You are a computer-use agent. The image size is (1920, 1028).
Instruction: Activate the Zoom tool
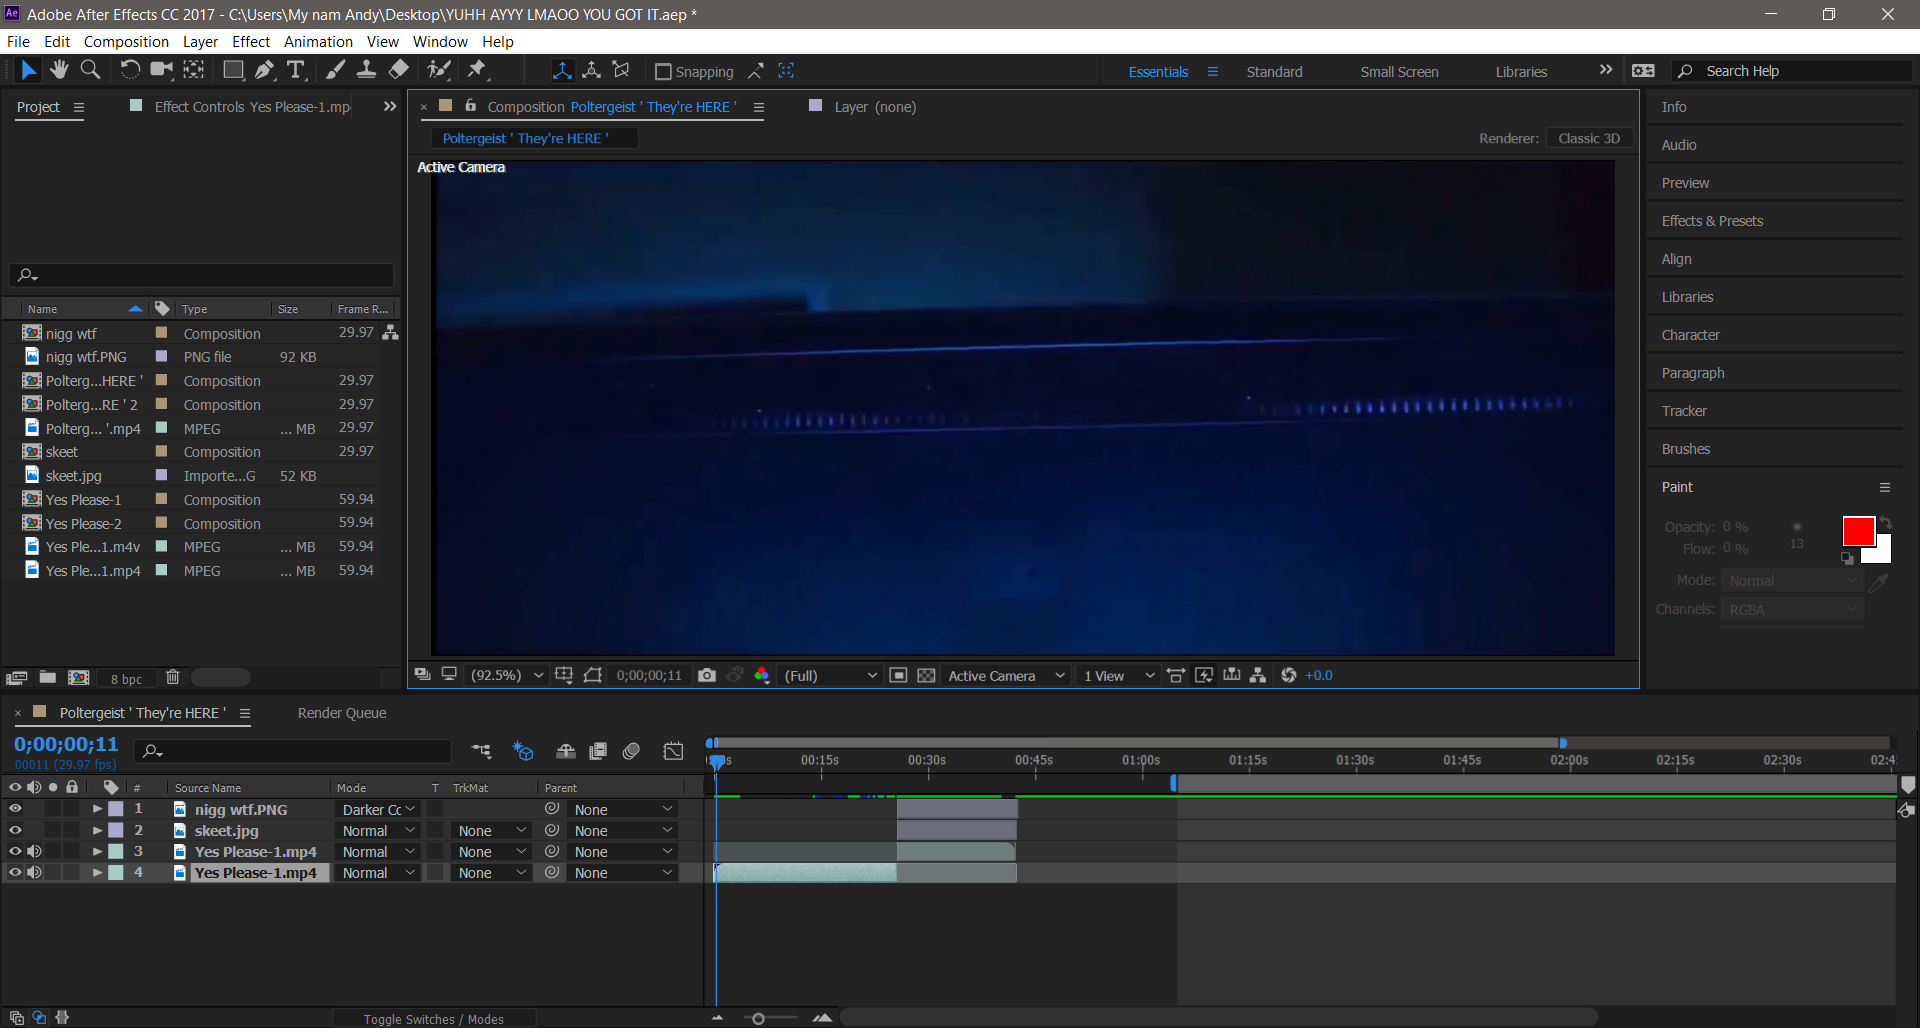click(x=90, y=70)
